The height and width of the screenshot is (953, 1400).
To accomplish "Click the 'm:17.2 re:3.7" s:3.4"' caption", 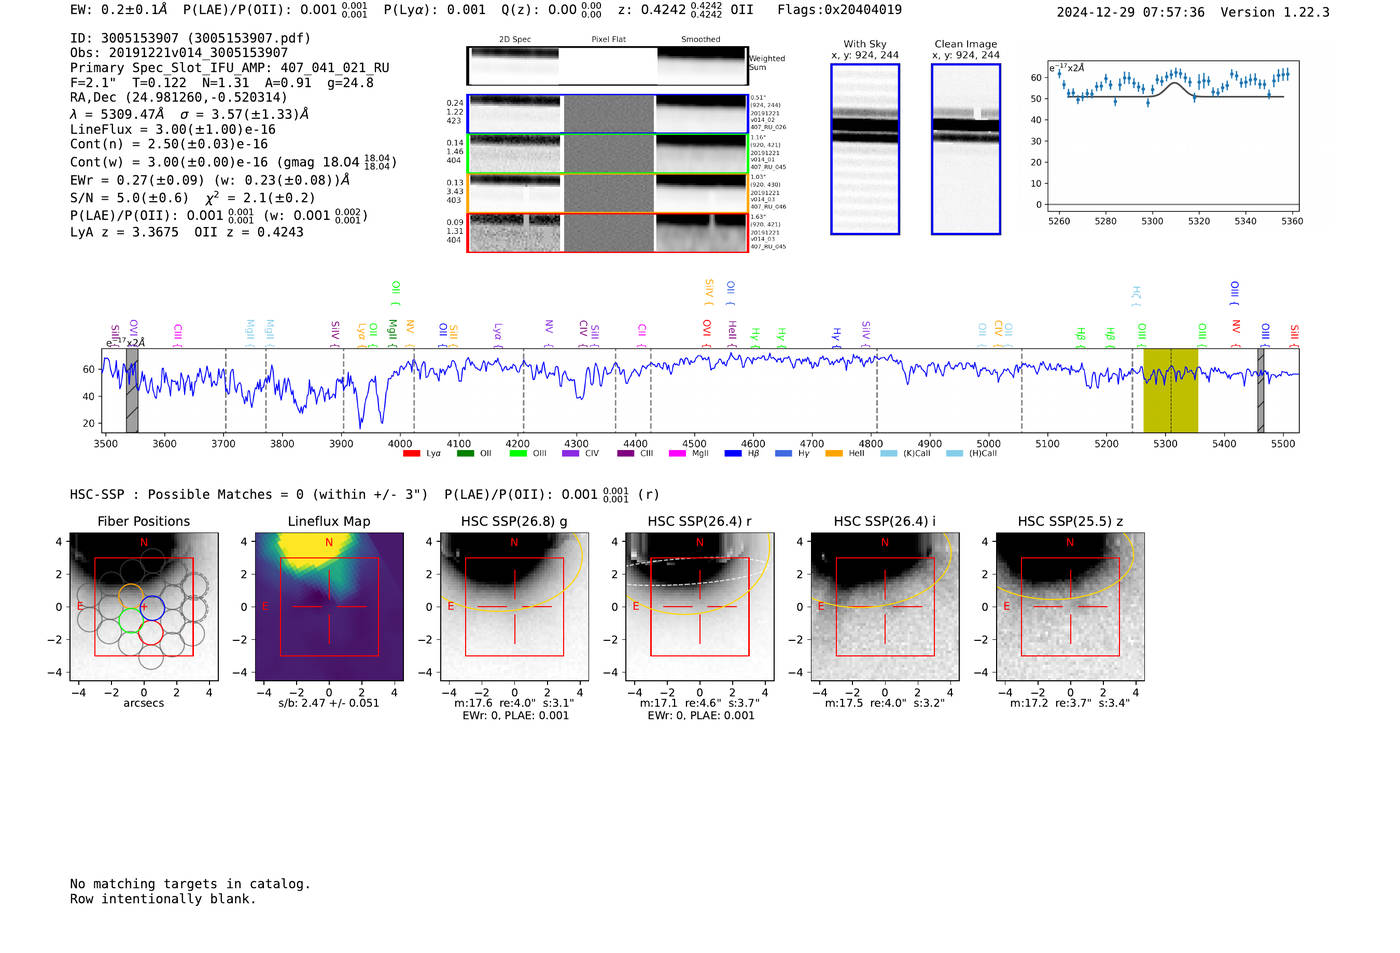I will click(1070, 703).
